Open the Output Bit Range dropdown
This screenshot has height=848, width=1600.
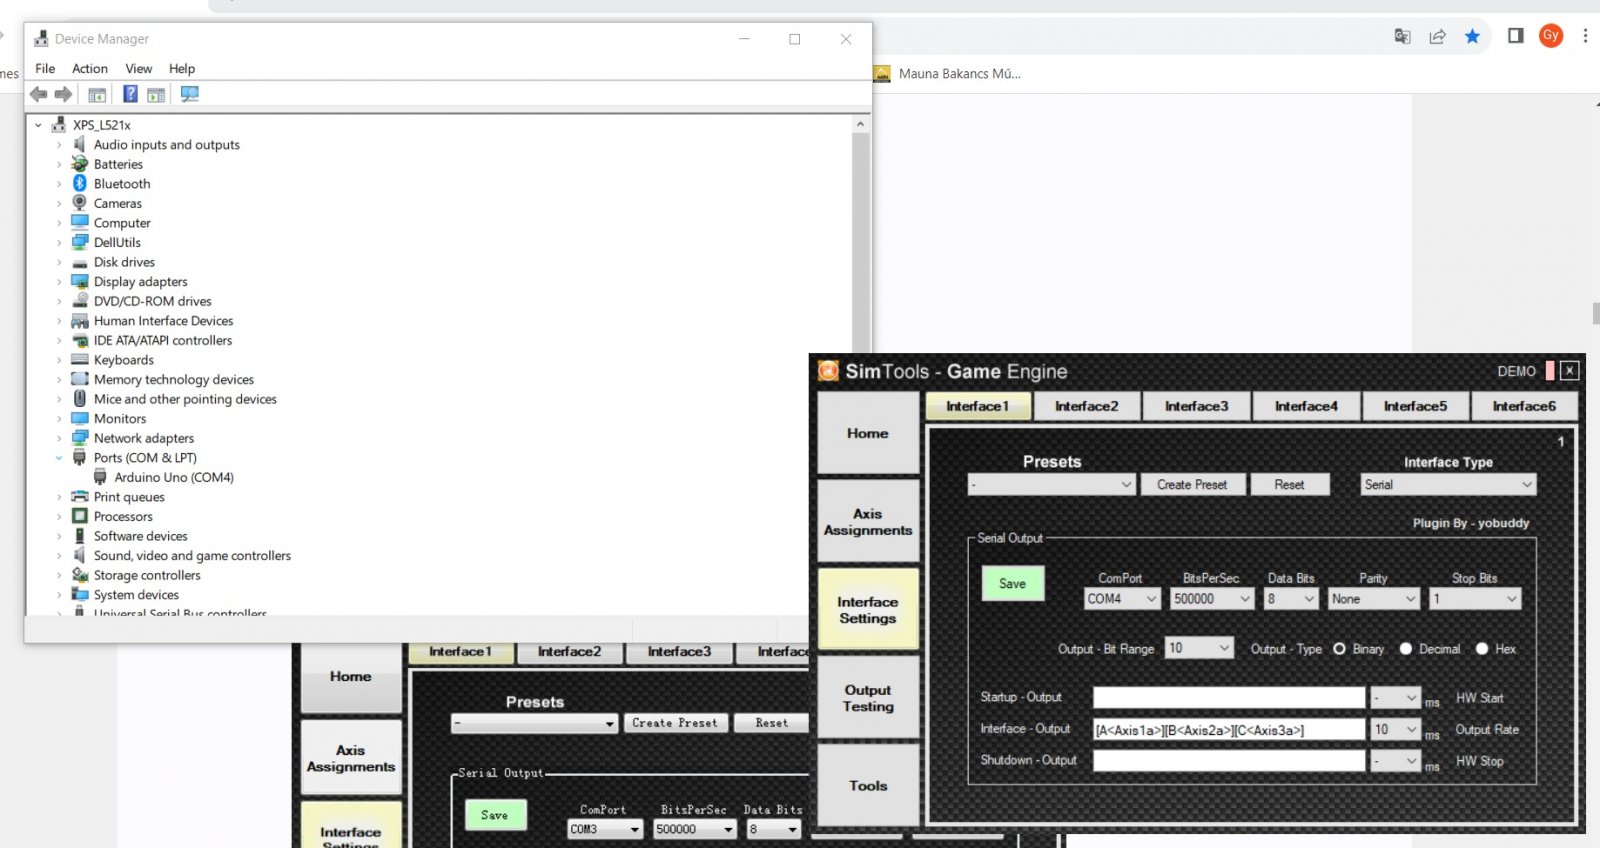pyautogui.click(x=1199, y=649)
